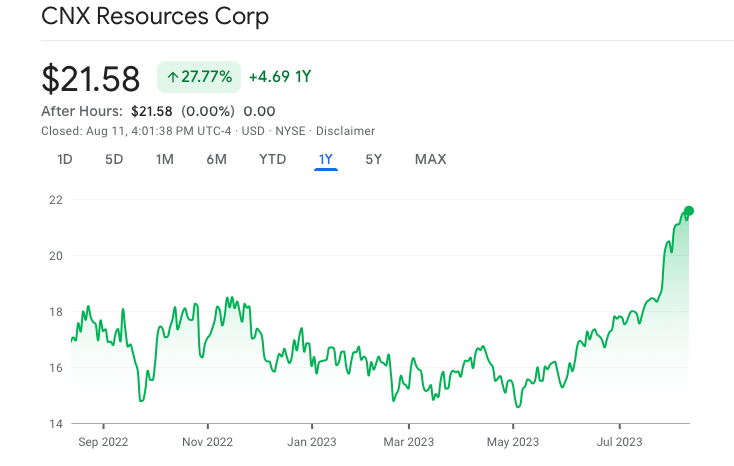Click the 16 y-axis value
734x466 pixels.
tap(56, 368)
